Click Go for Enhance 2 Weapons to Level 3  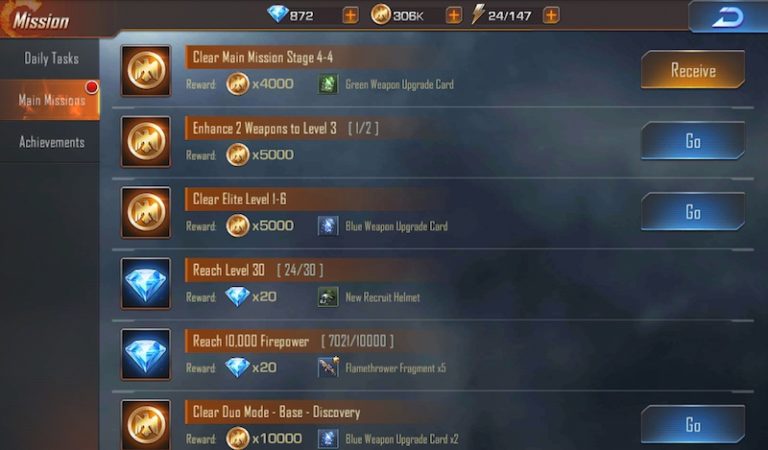(693, 141)
